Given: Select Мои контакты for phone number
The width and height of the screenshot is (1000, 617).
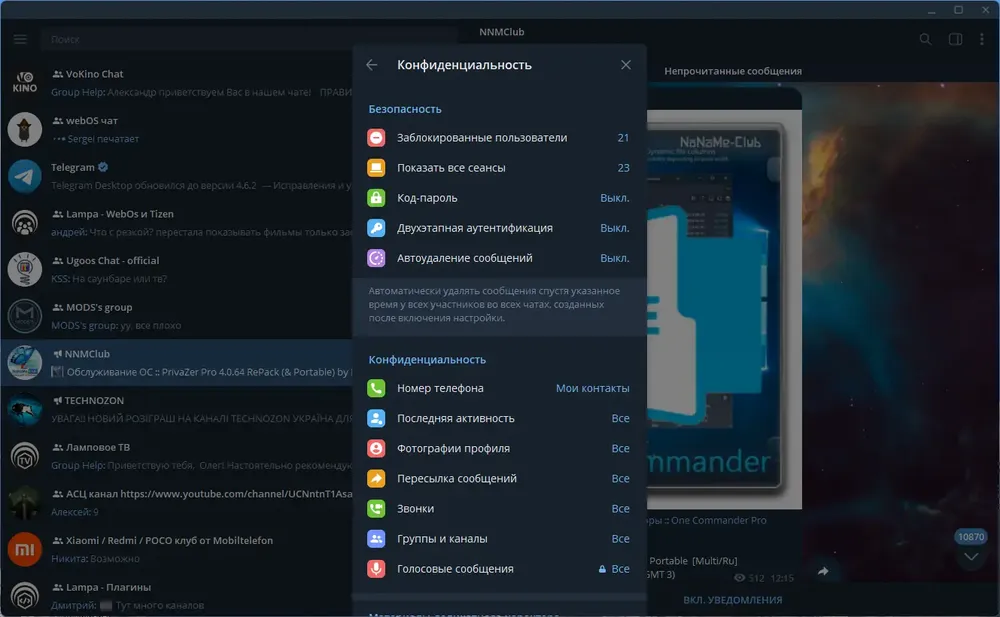Looking at the screenshot, I should [592, 388].
